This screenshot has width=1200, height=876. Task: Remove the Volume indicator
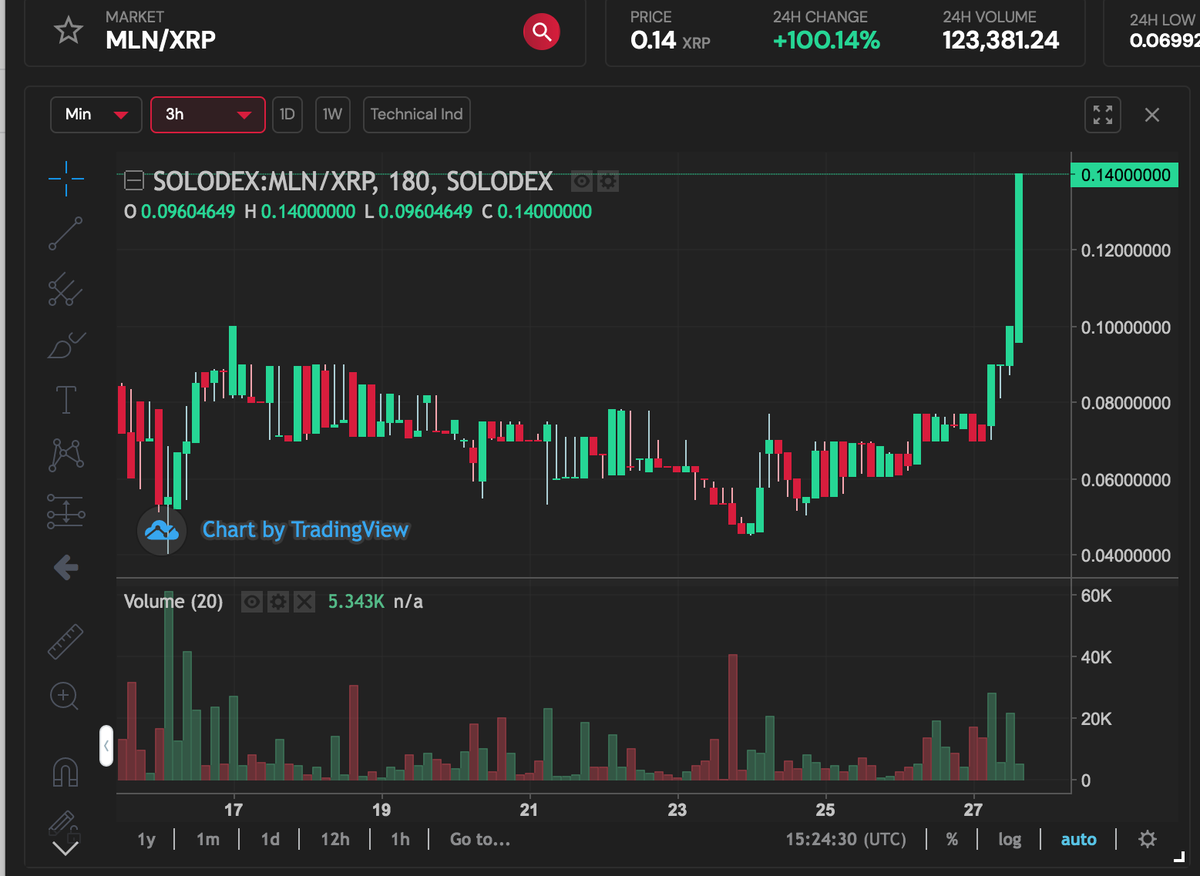[304, 601]
